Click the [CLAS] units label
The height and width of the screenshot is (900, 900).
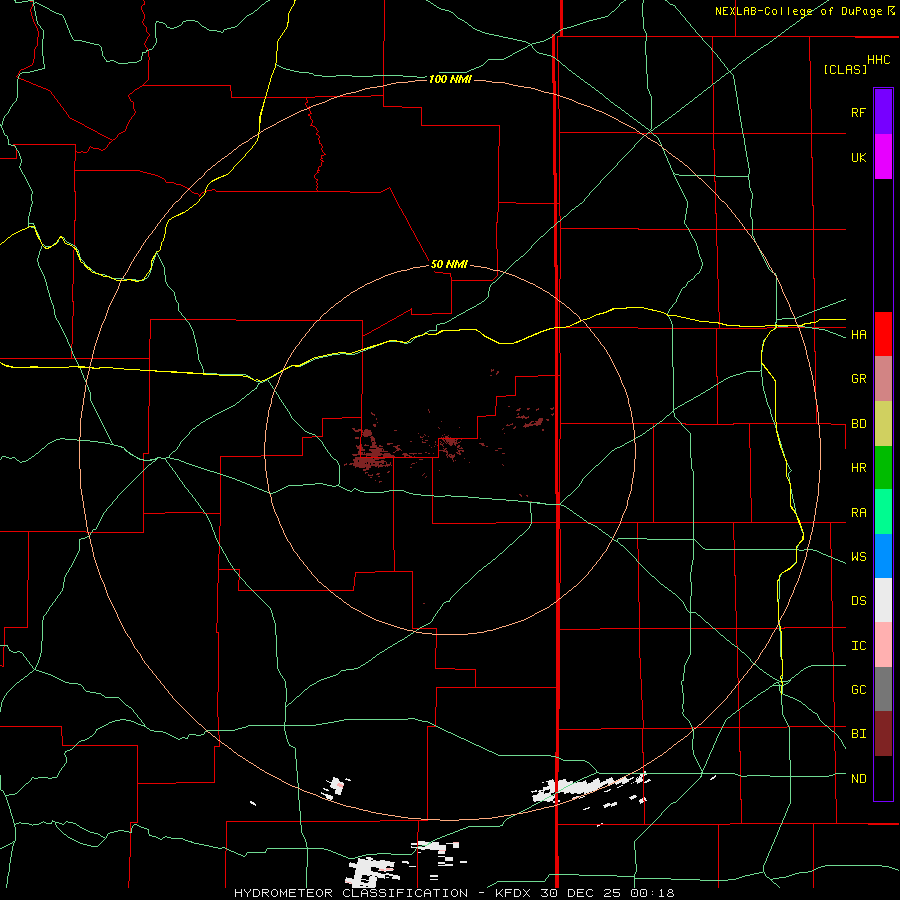coord(845,69)
